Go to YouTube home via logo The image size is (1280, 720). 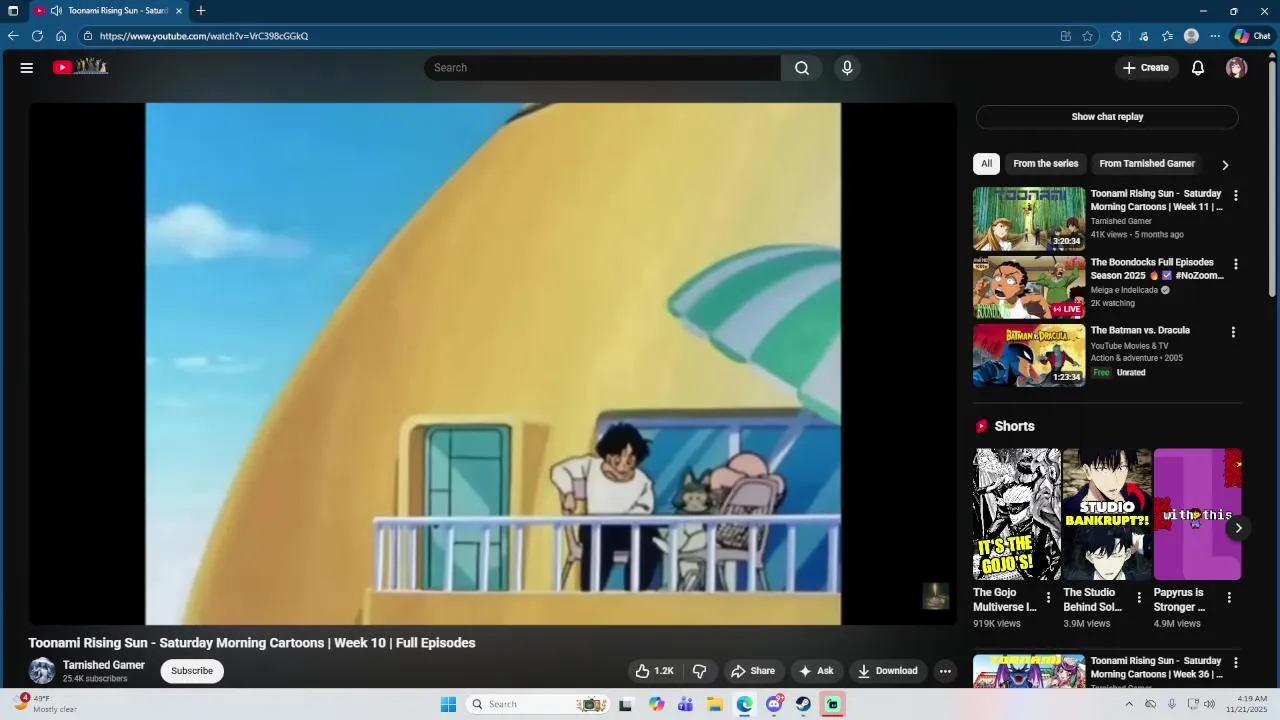(x=80, y=67)
